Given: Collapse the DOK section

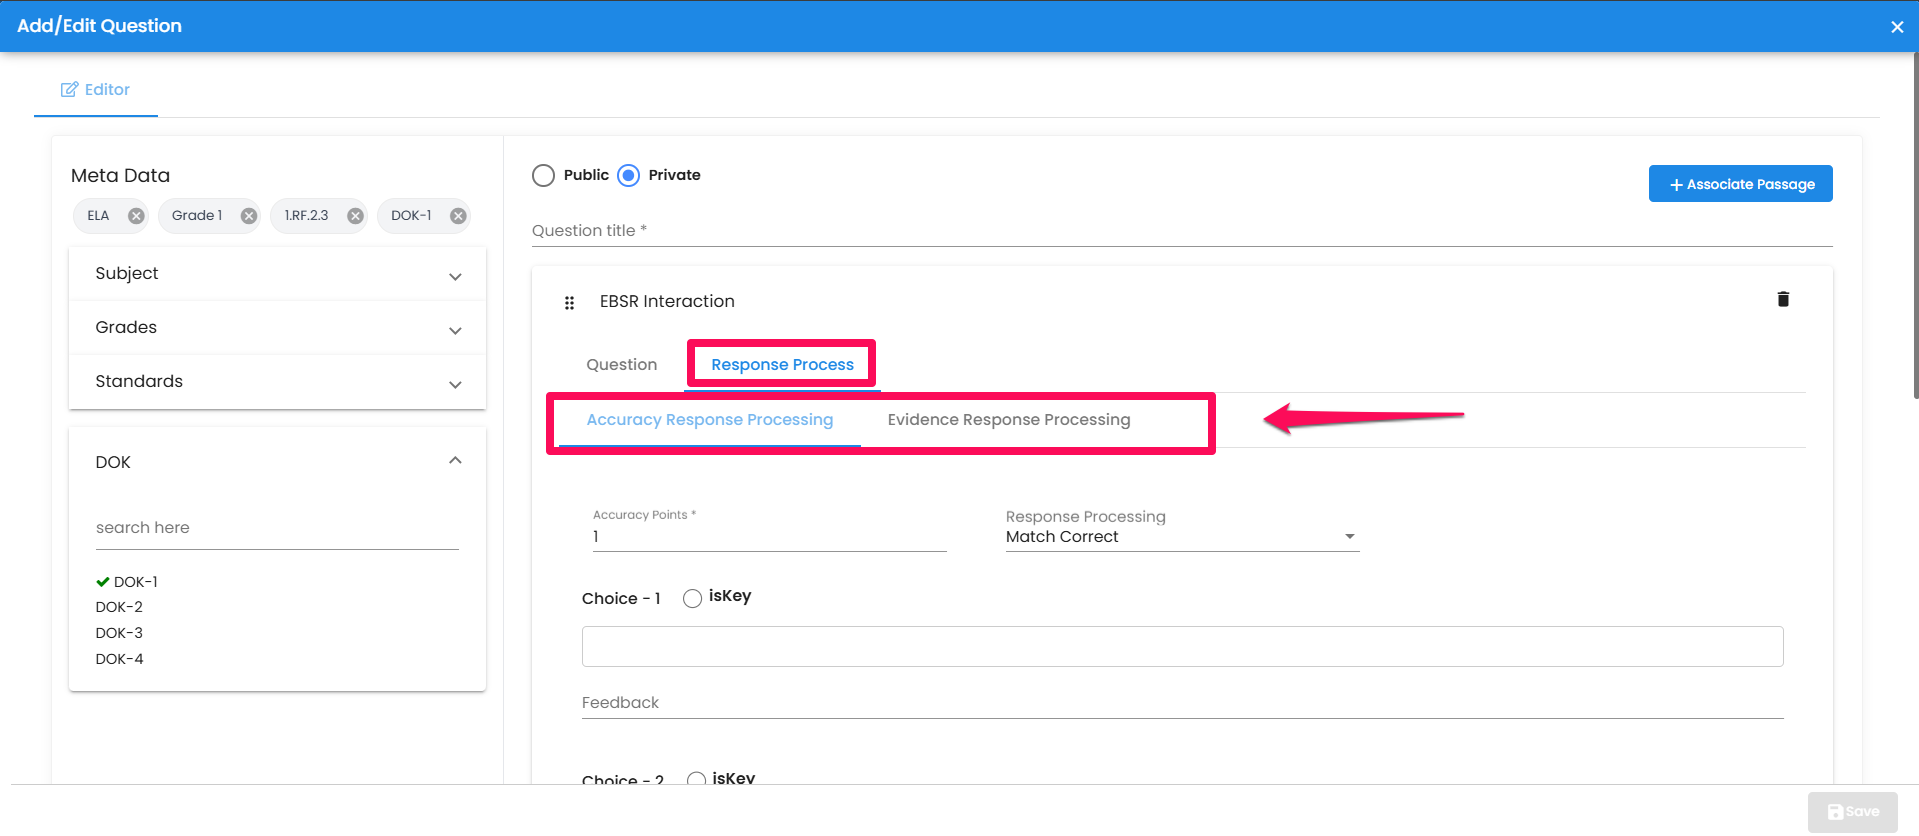Looking at the screenshot, I should 455,461.
